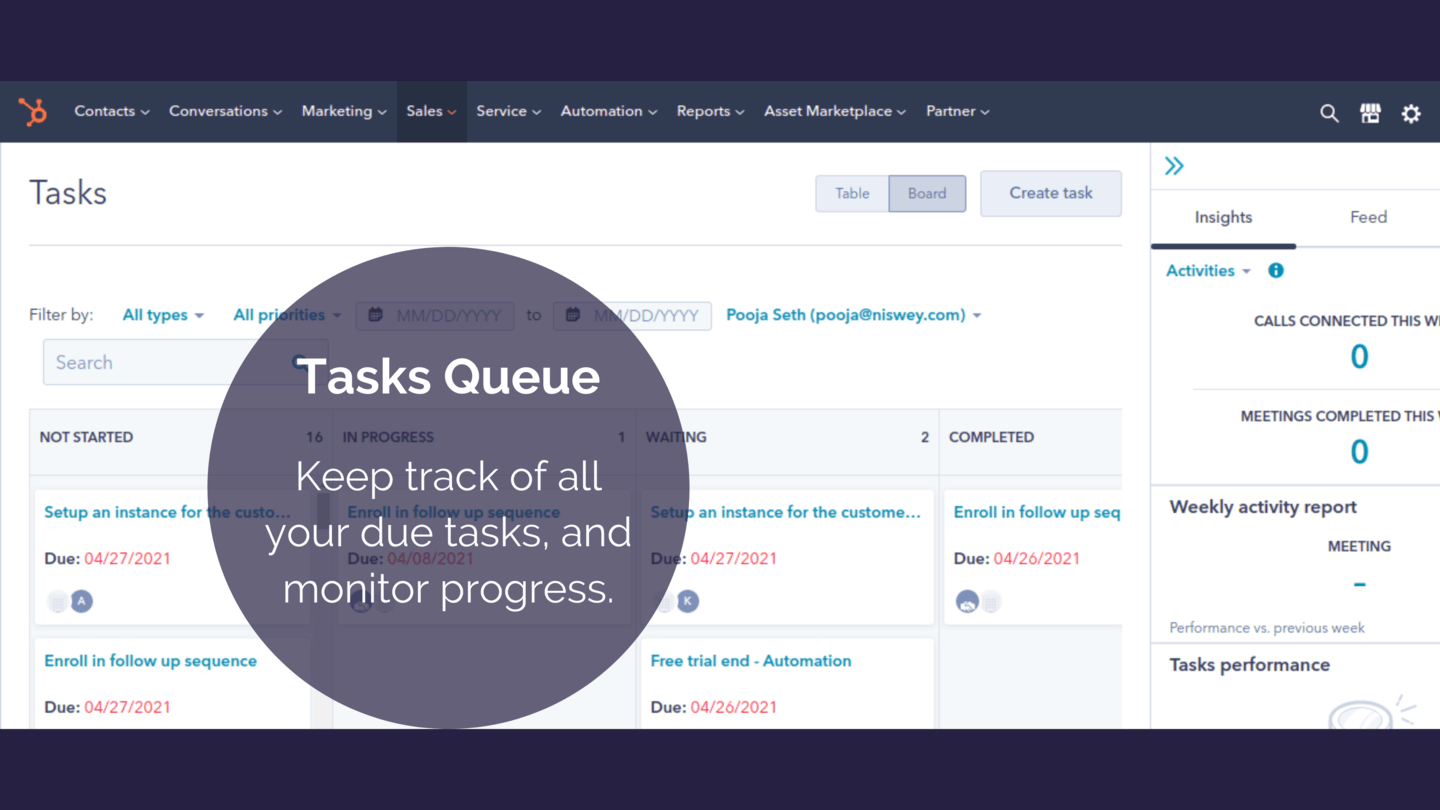
Task: Open the Pooja Seth owner dropdown
Action: coord(853,315)
